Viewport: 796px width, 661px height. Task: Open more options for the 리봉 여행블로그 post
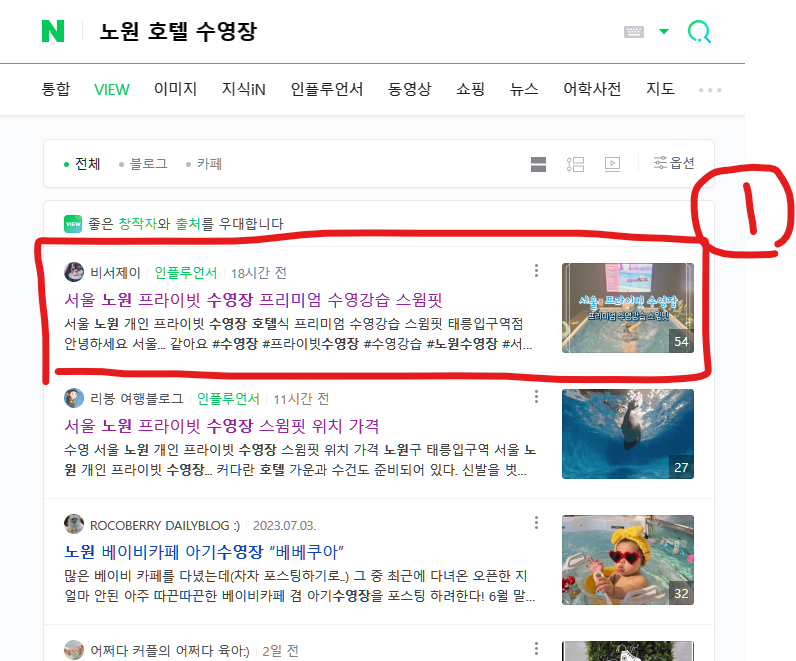(536, 396)
